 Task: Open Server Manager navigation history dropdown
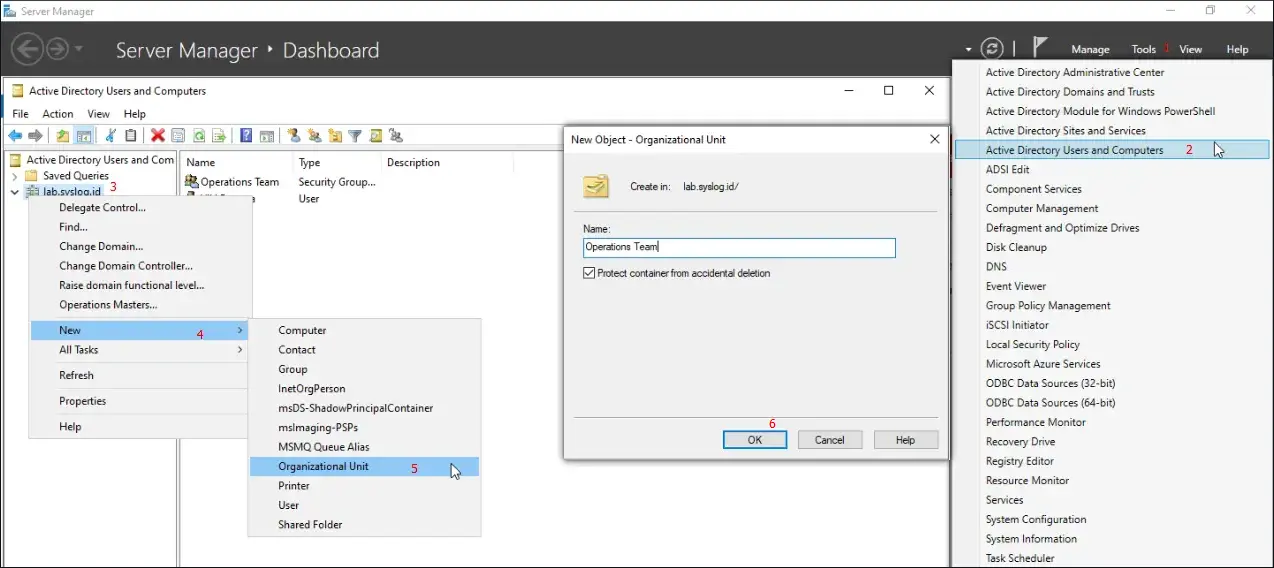[x=79, y=49]
